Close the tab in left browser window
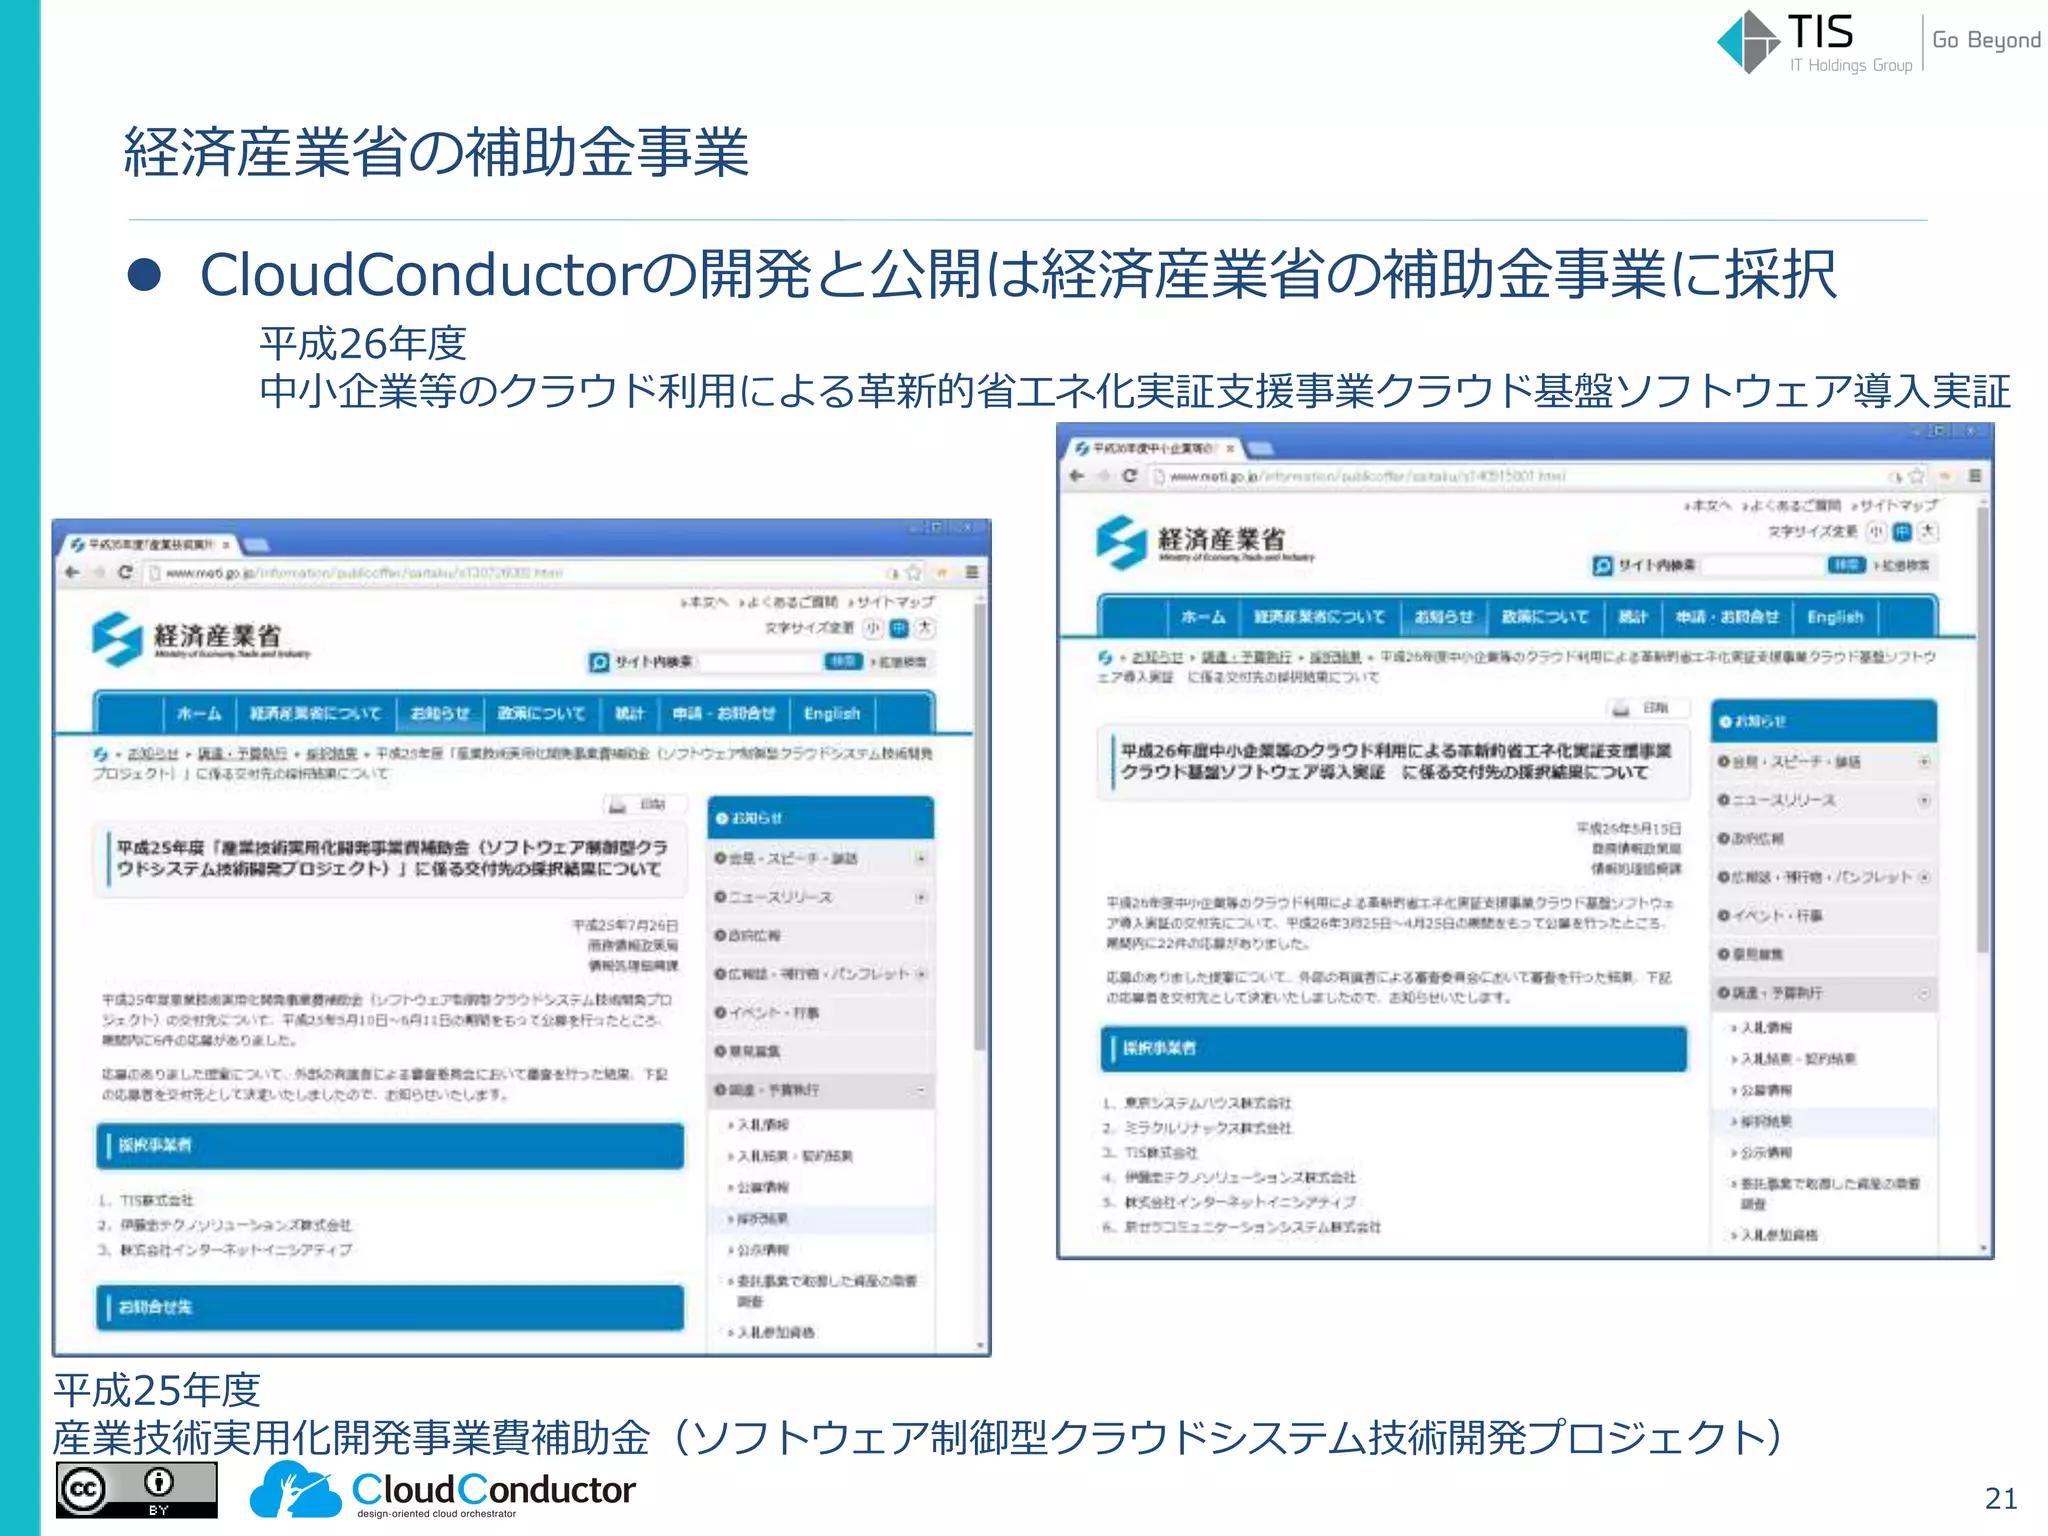The image size is (2048, 1536). (x=227, y=544)
